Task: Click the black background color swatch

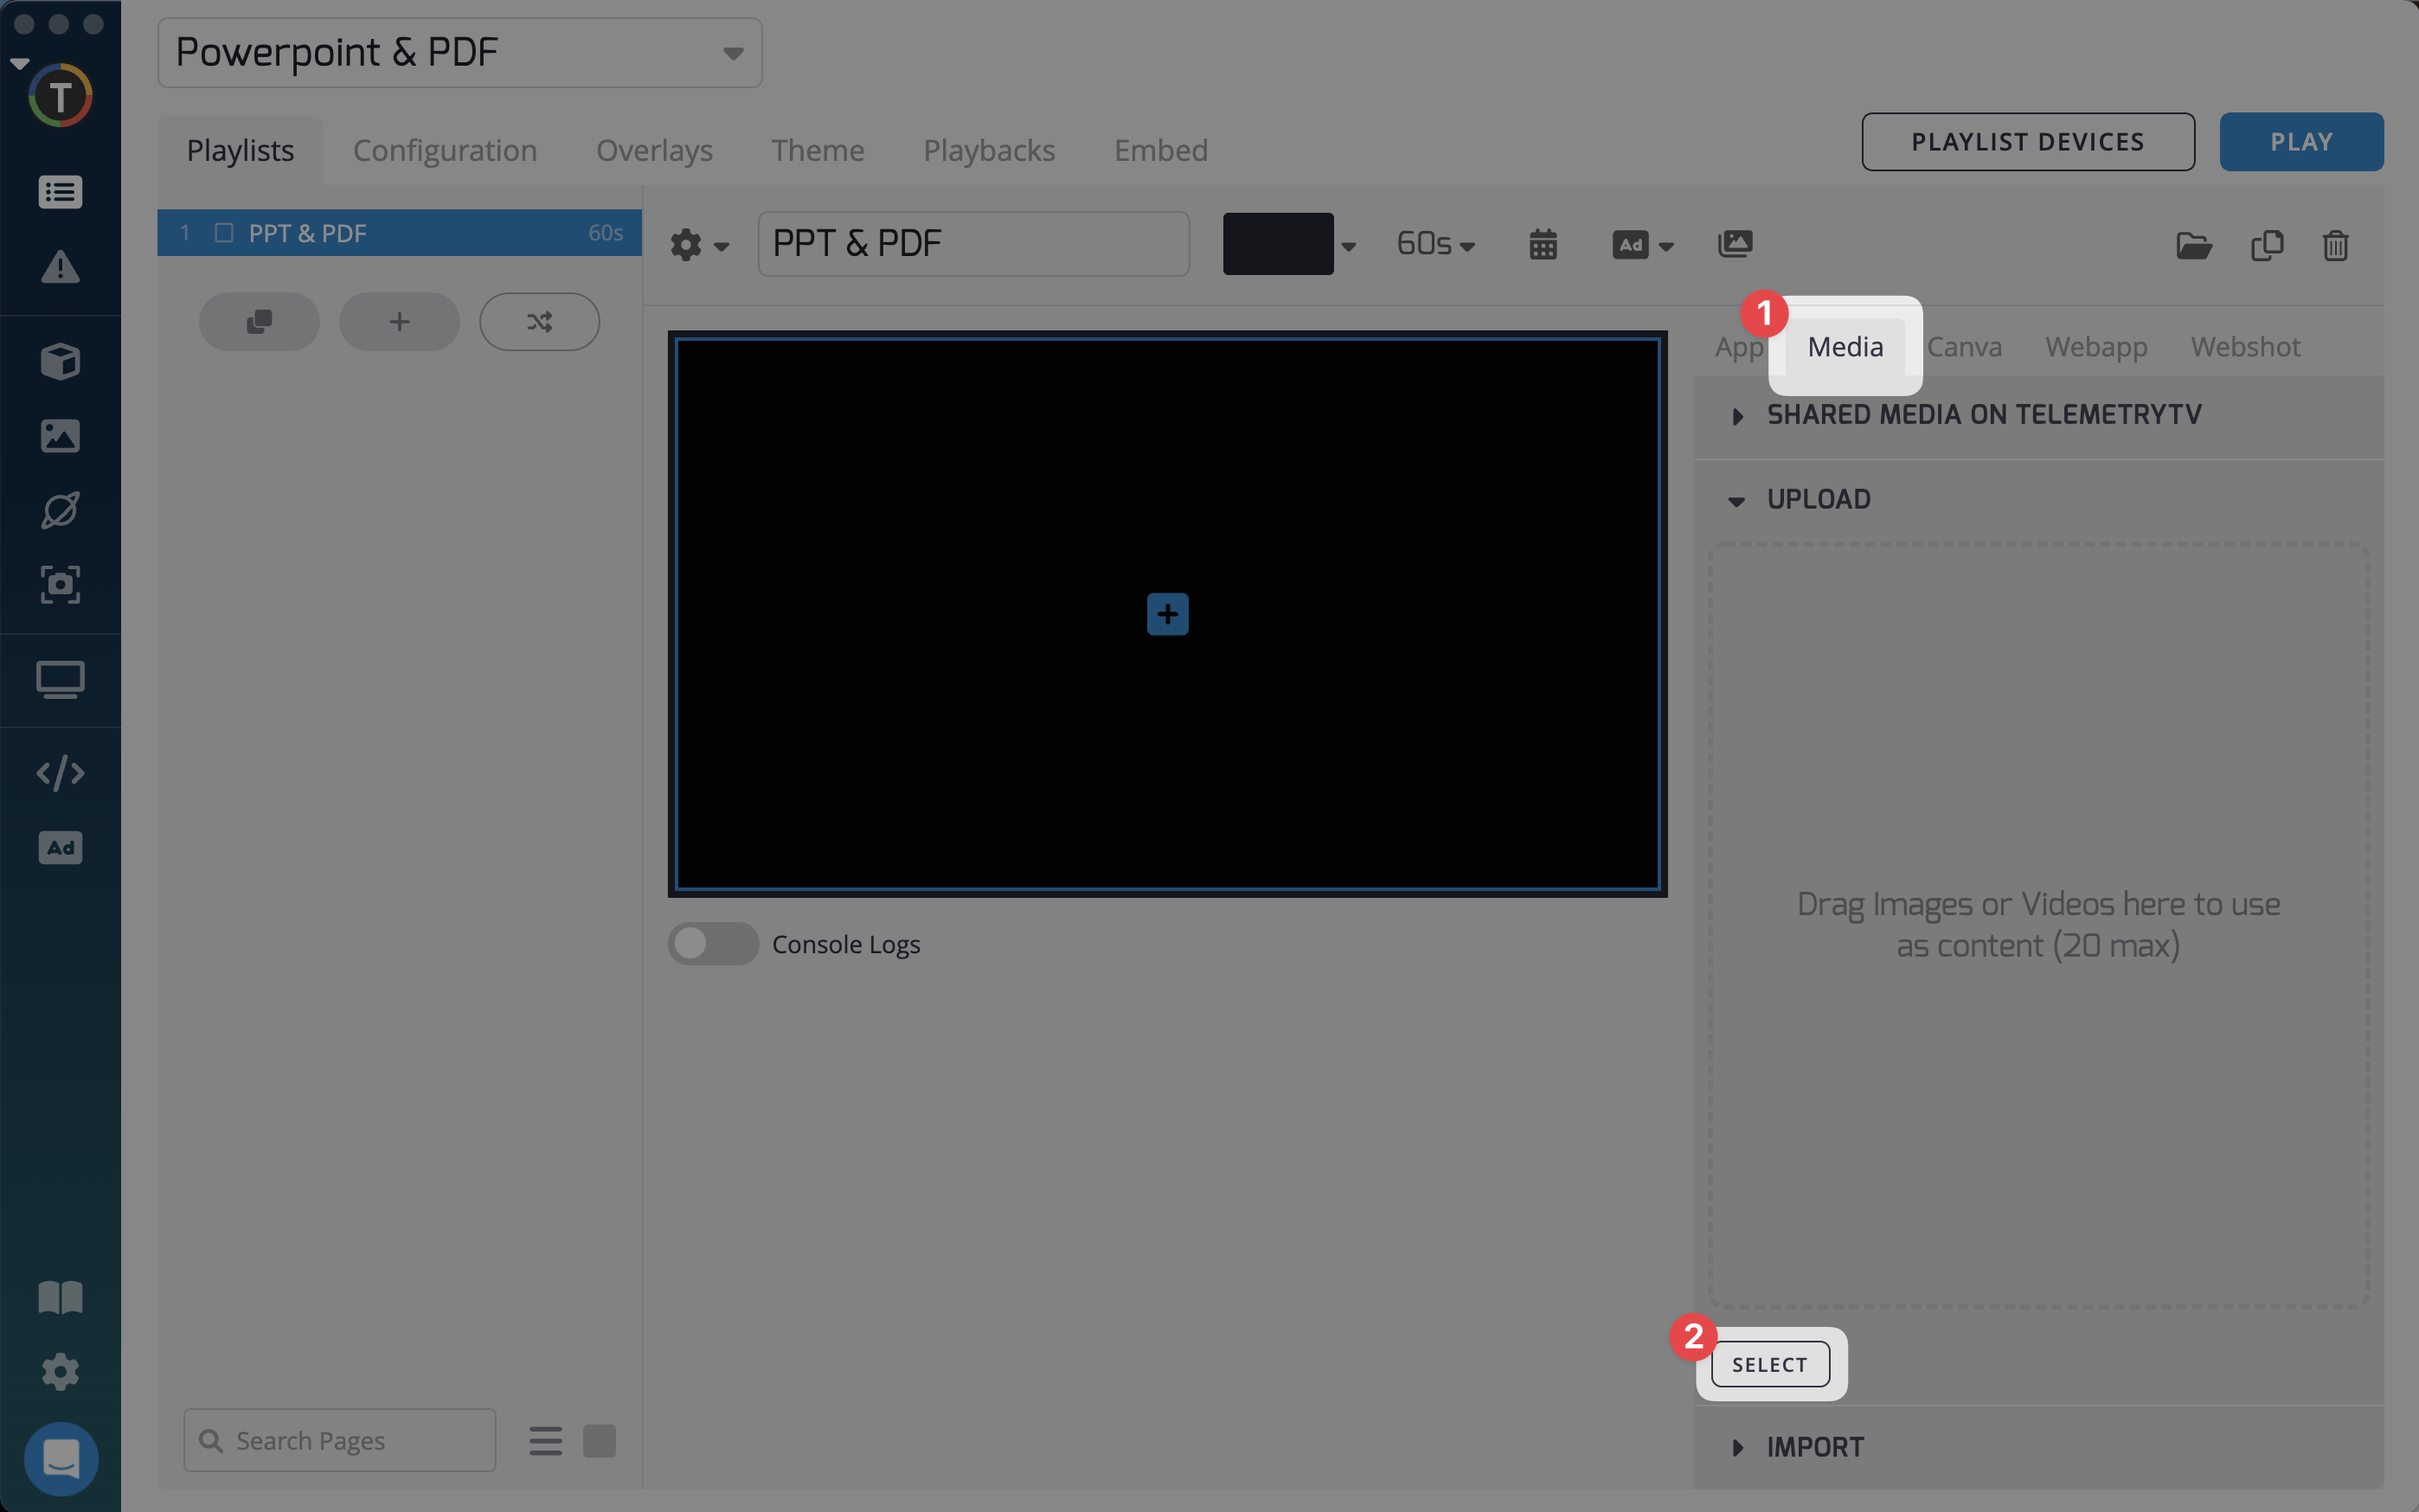Action: coord(1277,244)
